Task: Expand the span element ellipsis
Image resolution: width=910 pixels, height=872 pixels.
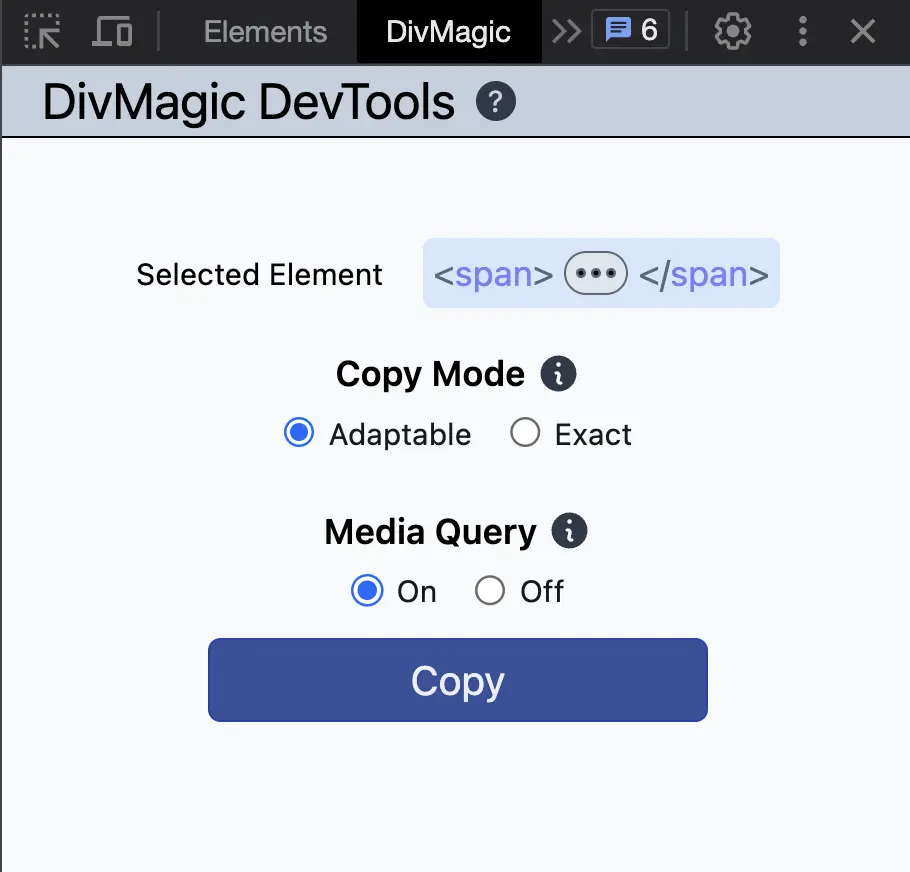Action: 595,273
